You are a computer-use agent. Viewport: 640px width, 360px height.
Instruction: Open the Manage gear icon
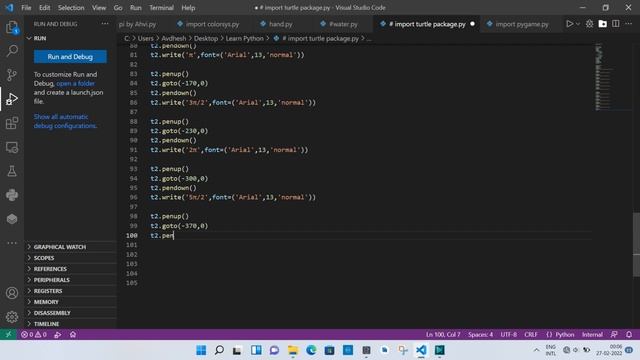tap(12, 317)
